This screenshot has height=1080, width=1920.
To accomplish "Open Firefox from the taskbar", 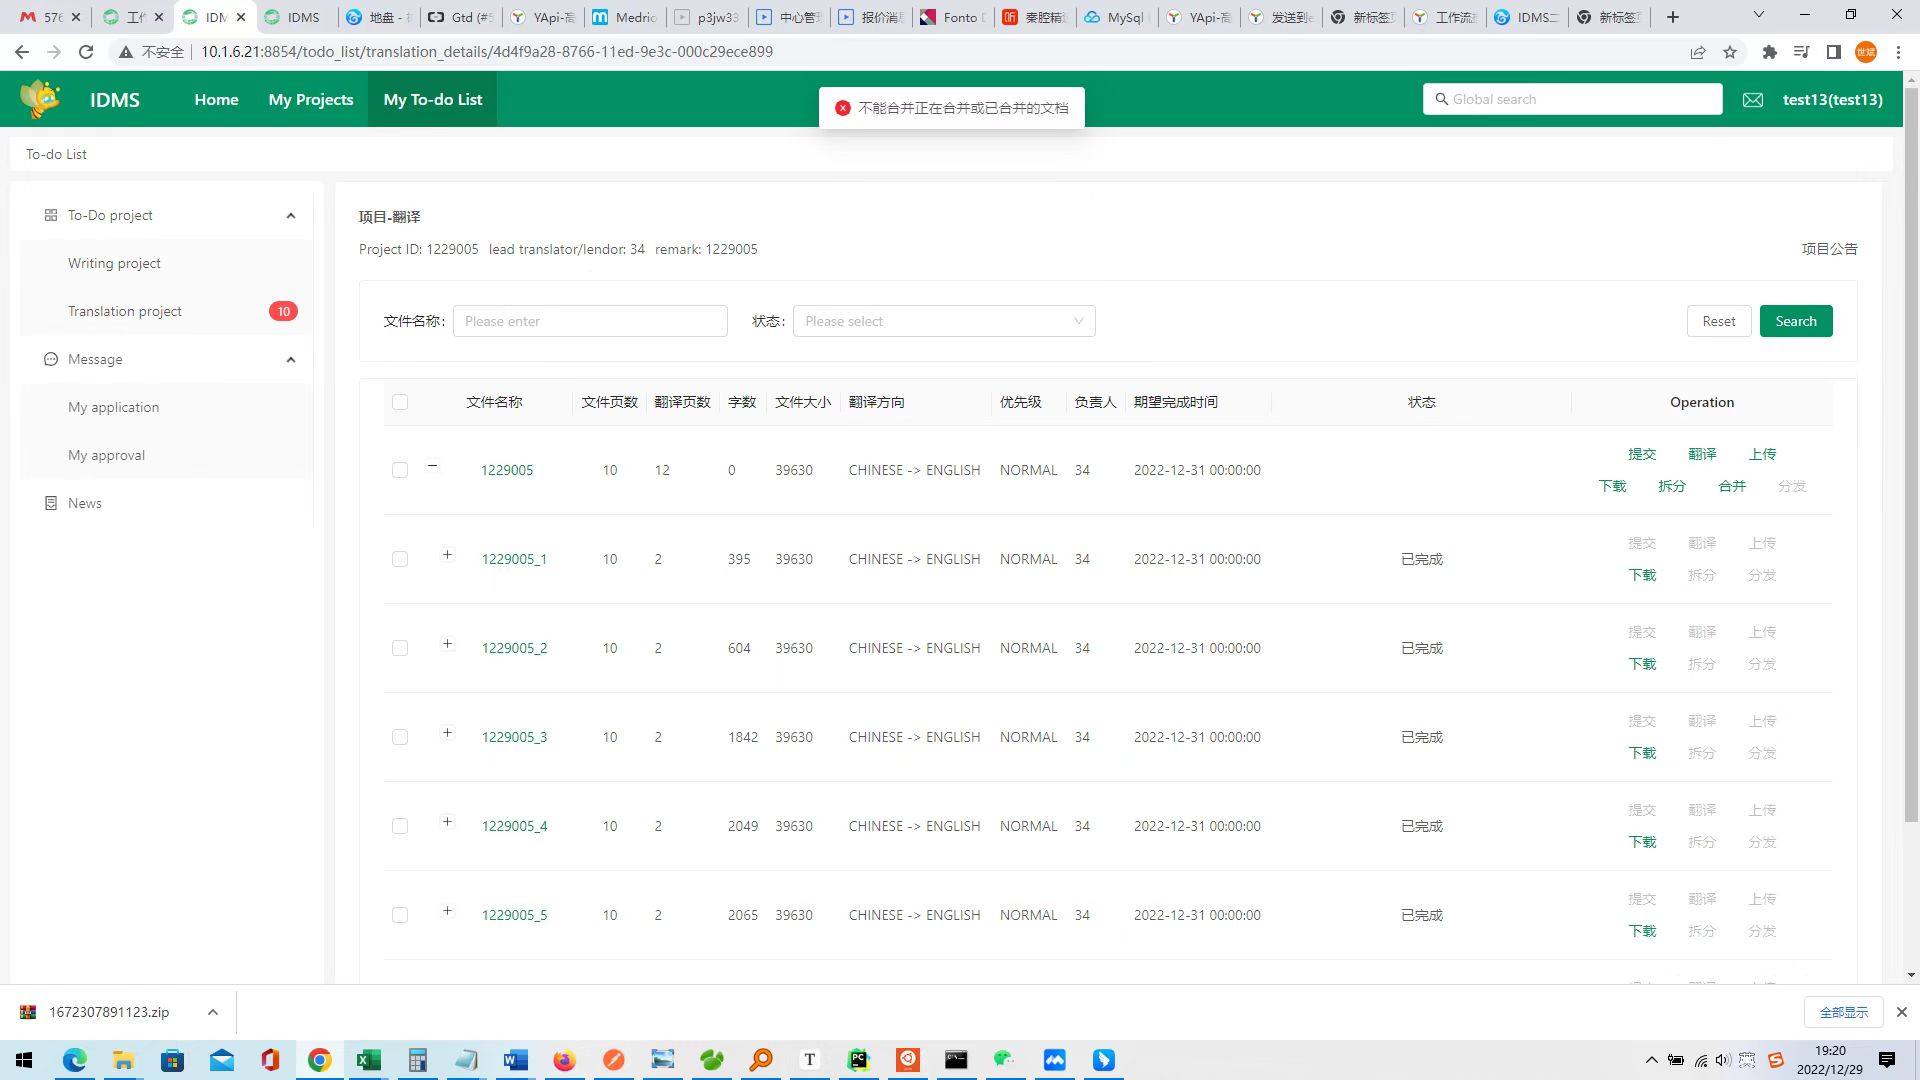I will pyautogui.click(x=565, y=1060).
